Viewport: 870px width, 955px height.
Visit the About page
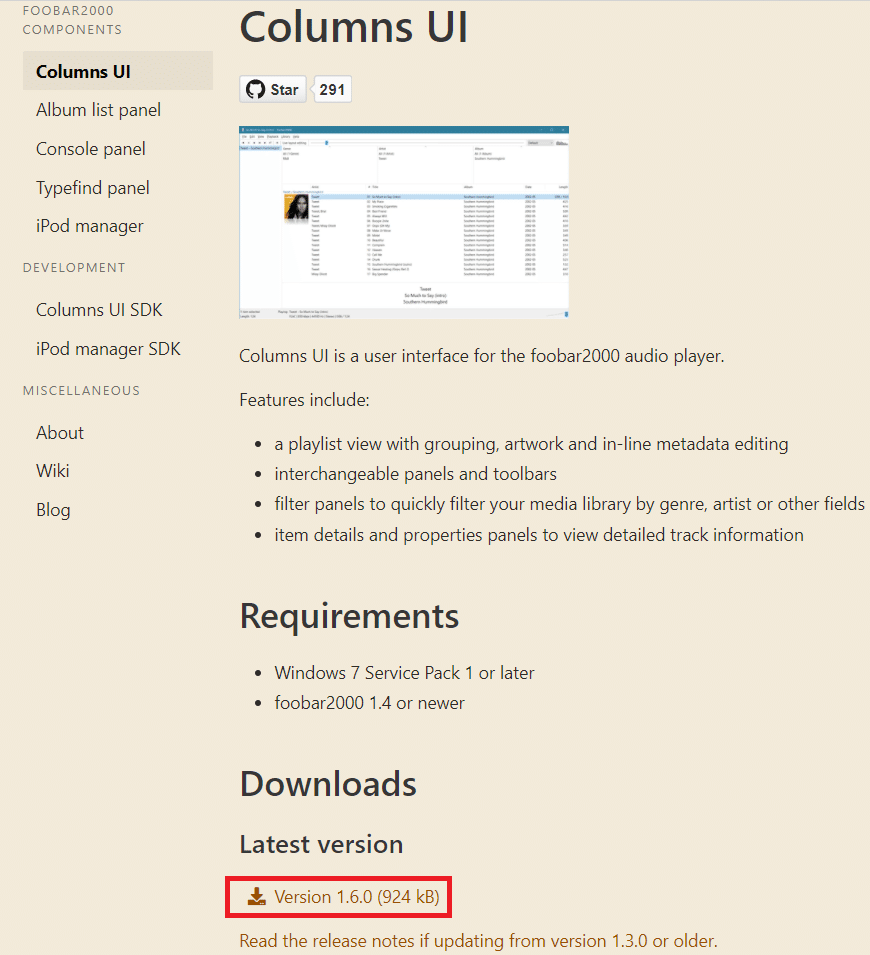pyautogui.click(x=60, y=432)
